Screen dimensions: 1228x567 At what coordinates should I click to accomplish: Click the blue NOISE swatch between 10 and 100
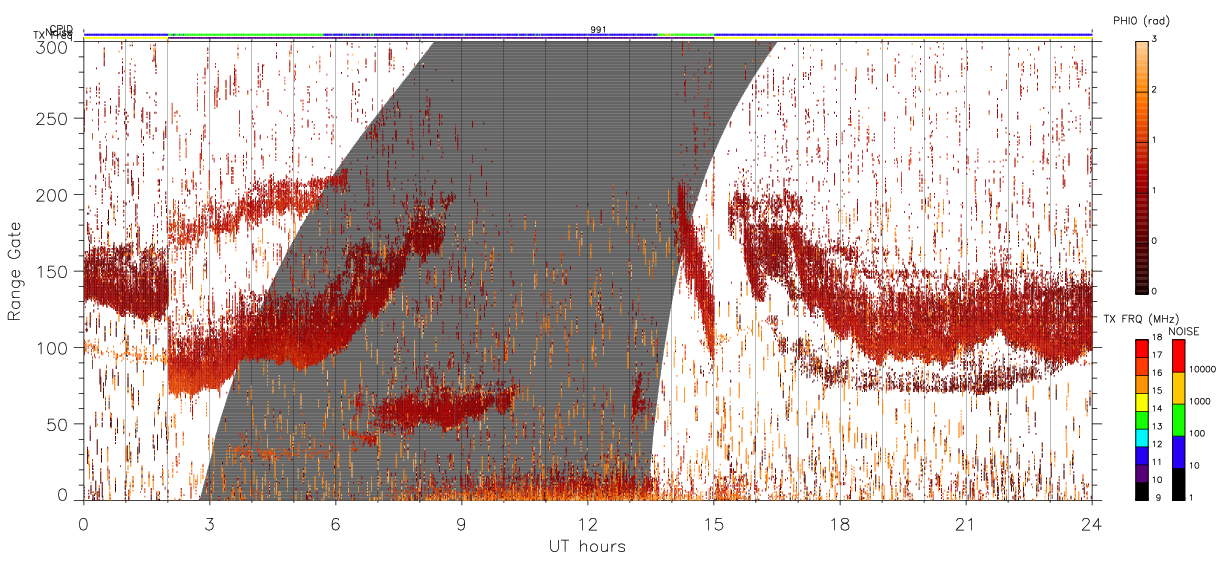point(1178,452)
